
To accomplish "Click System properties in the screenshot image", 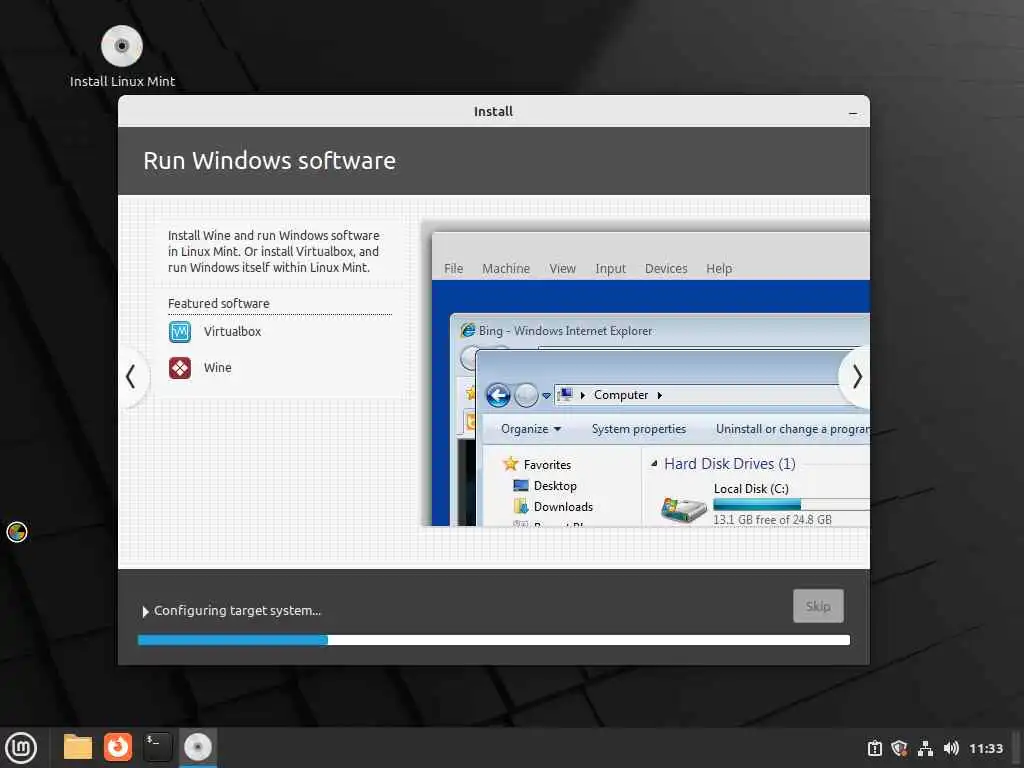I will click(639, 429).
